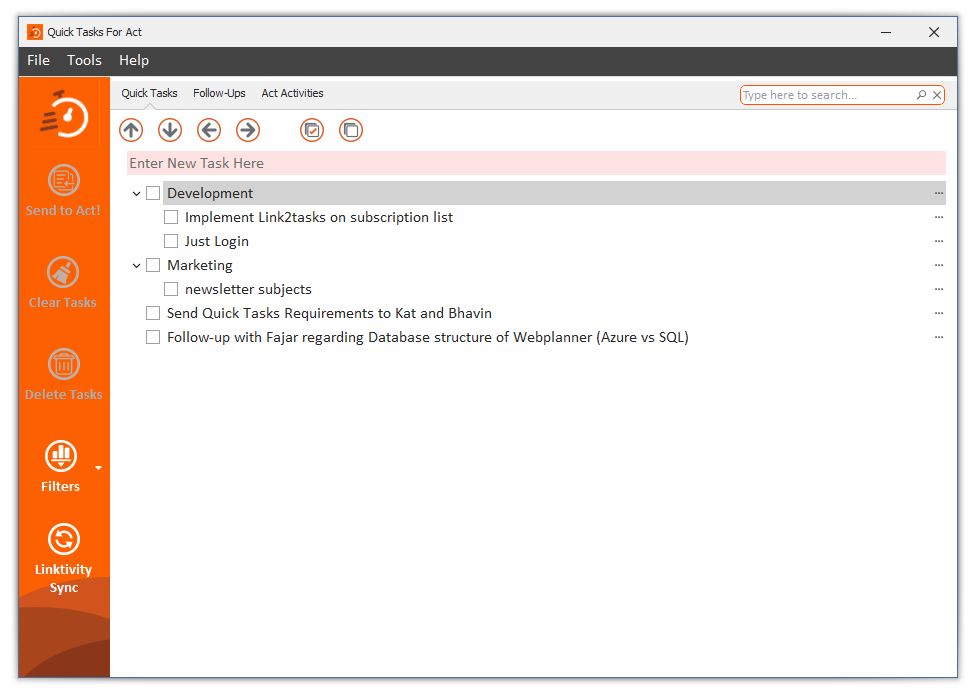Check the Implement Link2tasks on subscription list checkbox

pyautogui.click(x=171, y=217)
